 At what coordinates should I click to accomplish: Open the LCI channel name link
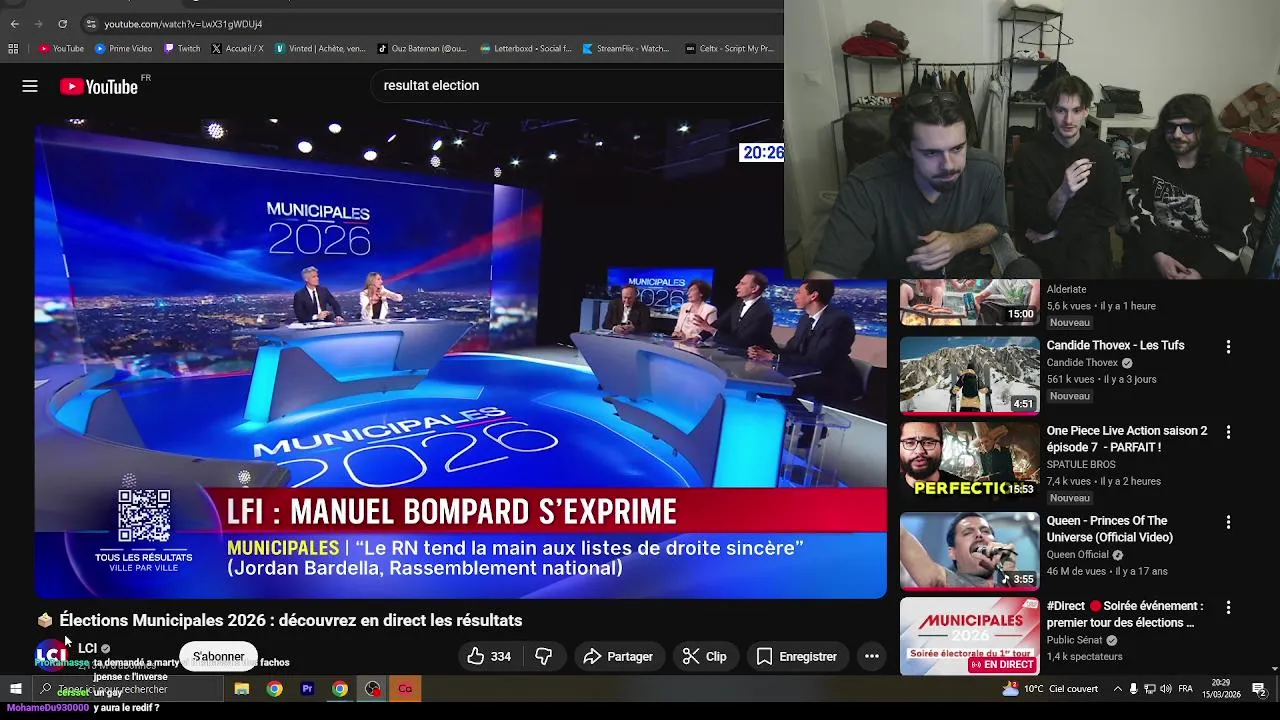coord(87,648)
